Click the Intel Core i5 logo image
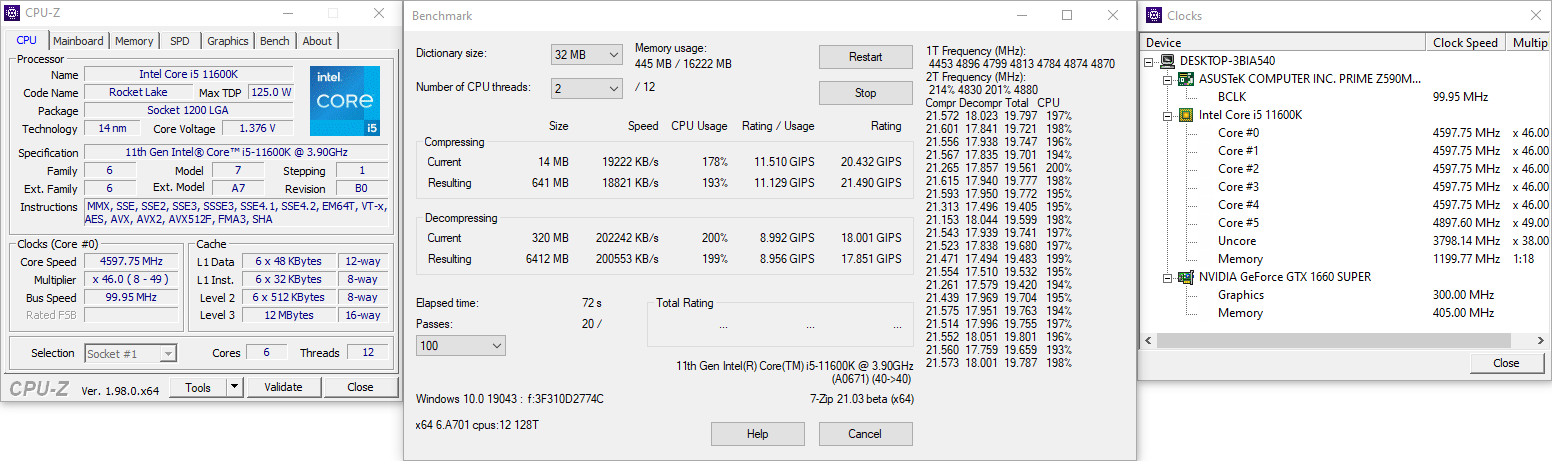The image size is (1552, 461). [x=344, y=101]
